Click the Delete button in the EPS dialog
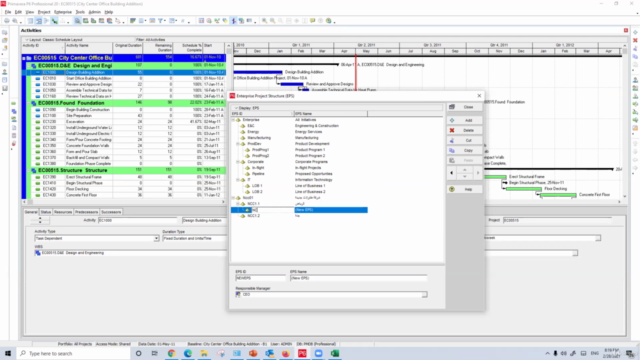 point(464,131)
